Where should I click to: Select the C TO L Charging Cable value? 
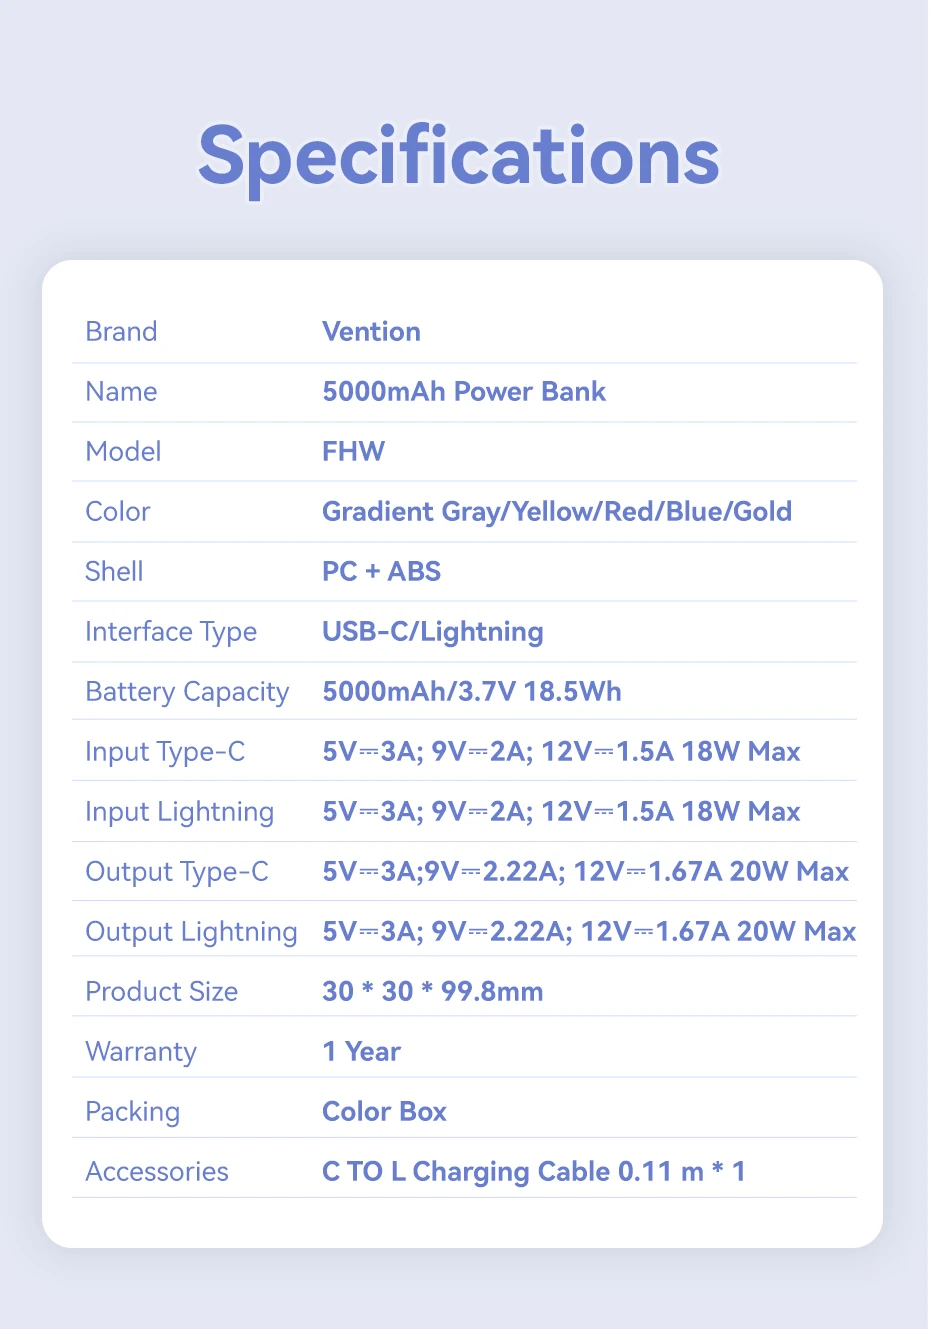534,1172
